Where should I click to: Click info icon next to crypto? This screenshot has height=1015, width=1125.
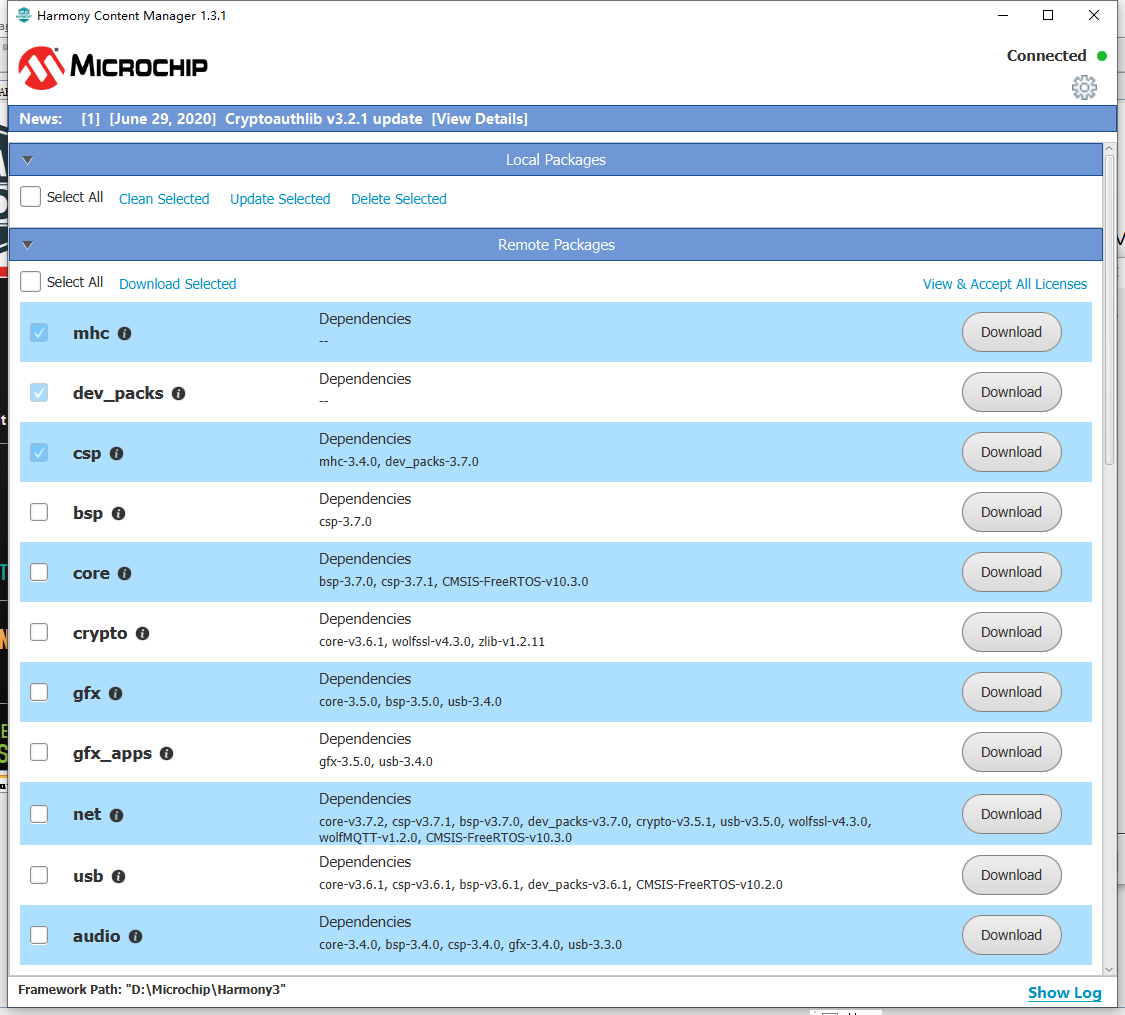coord(142,633)
